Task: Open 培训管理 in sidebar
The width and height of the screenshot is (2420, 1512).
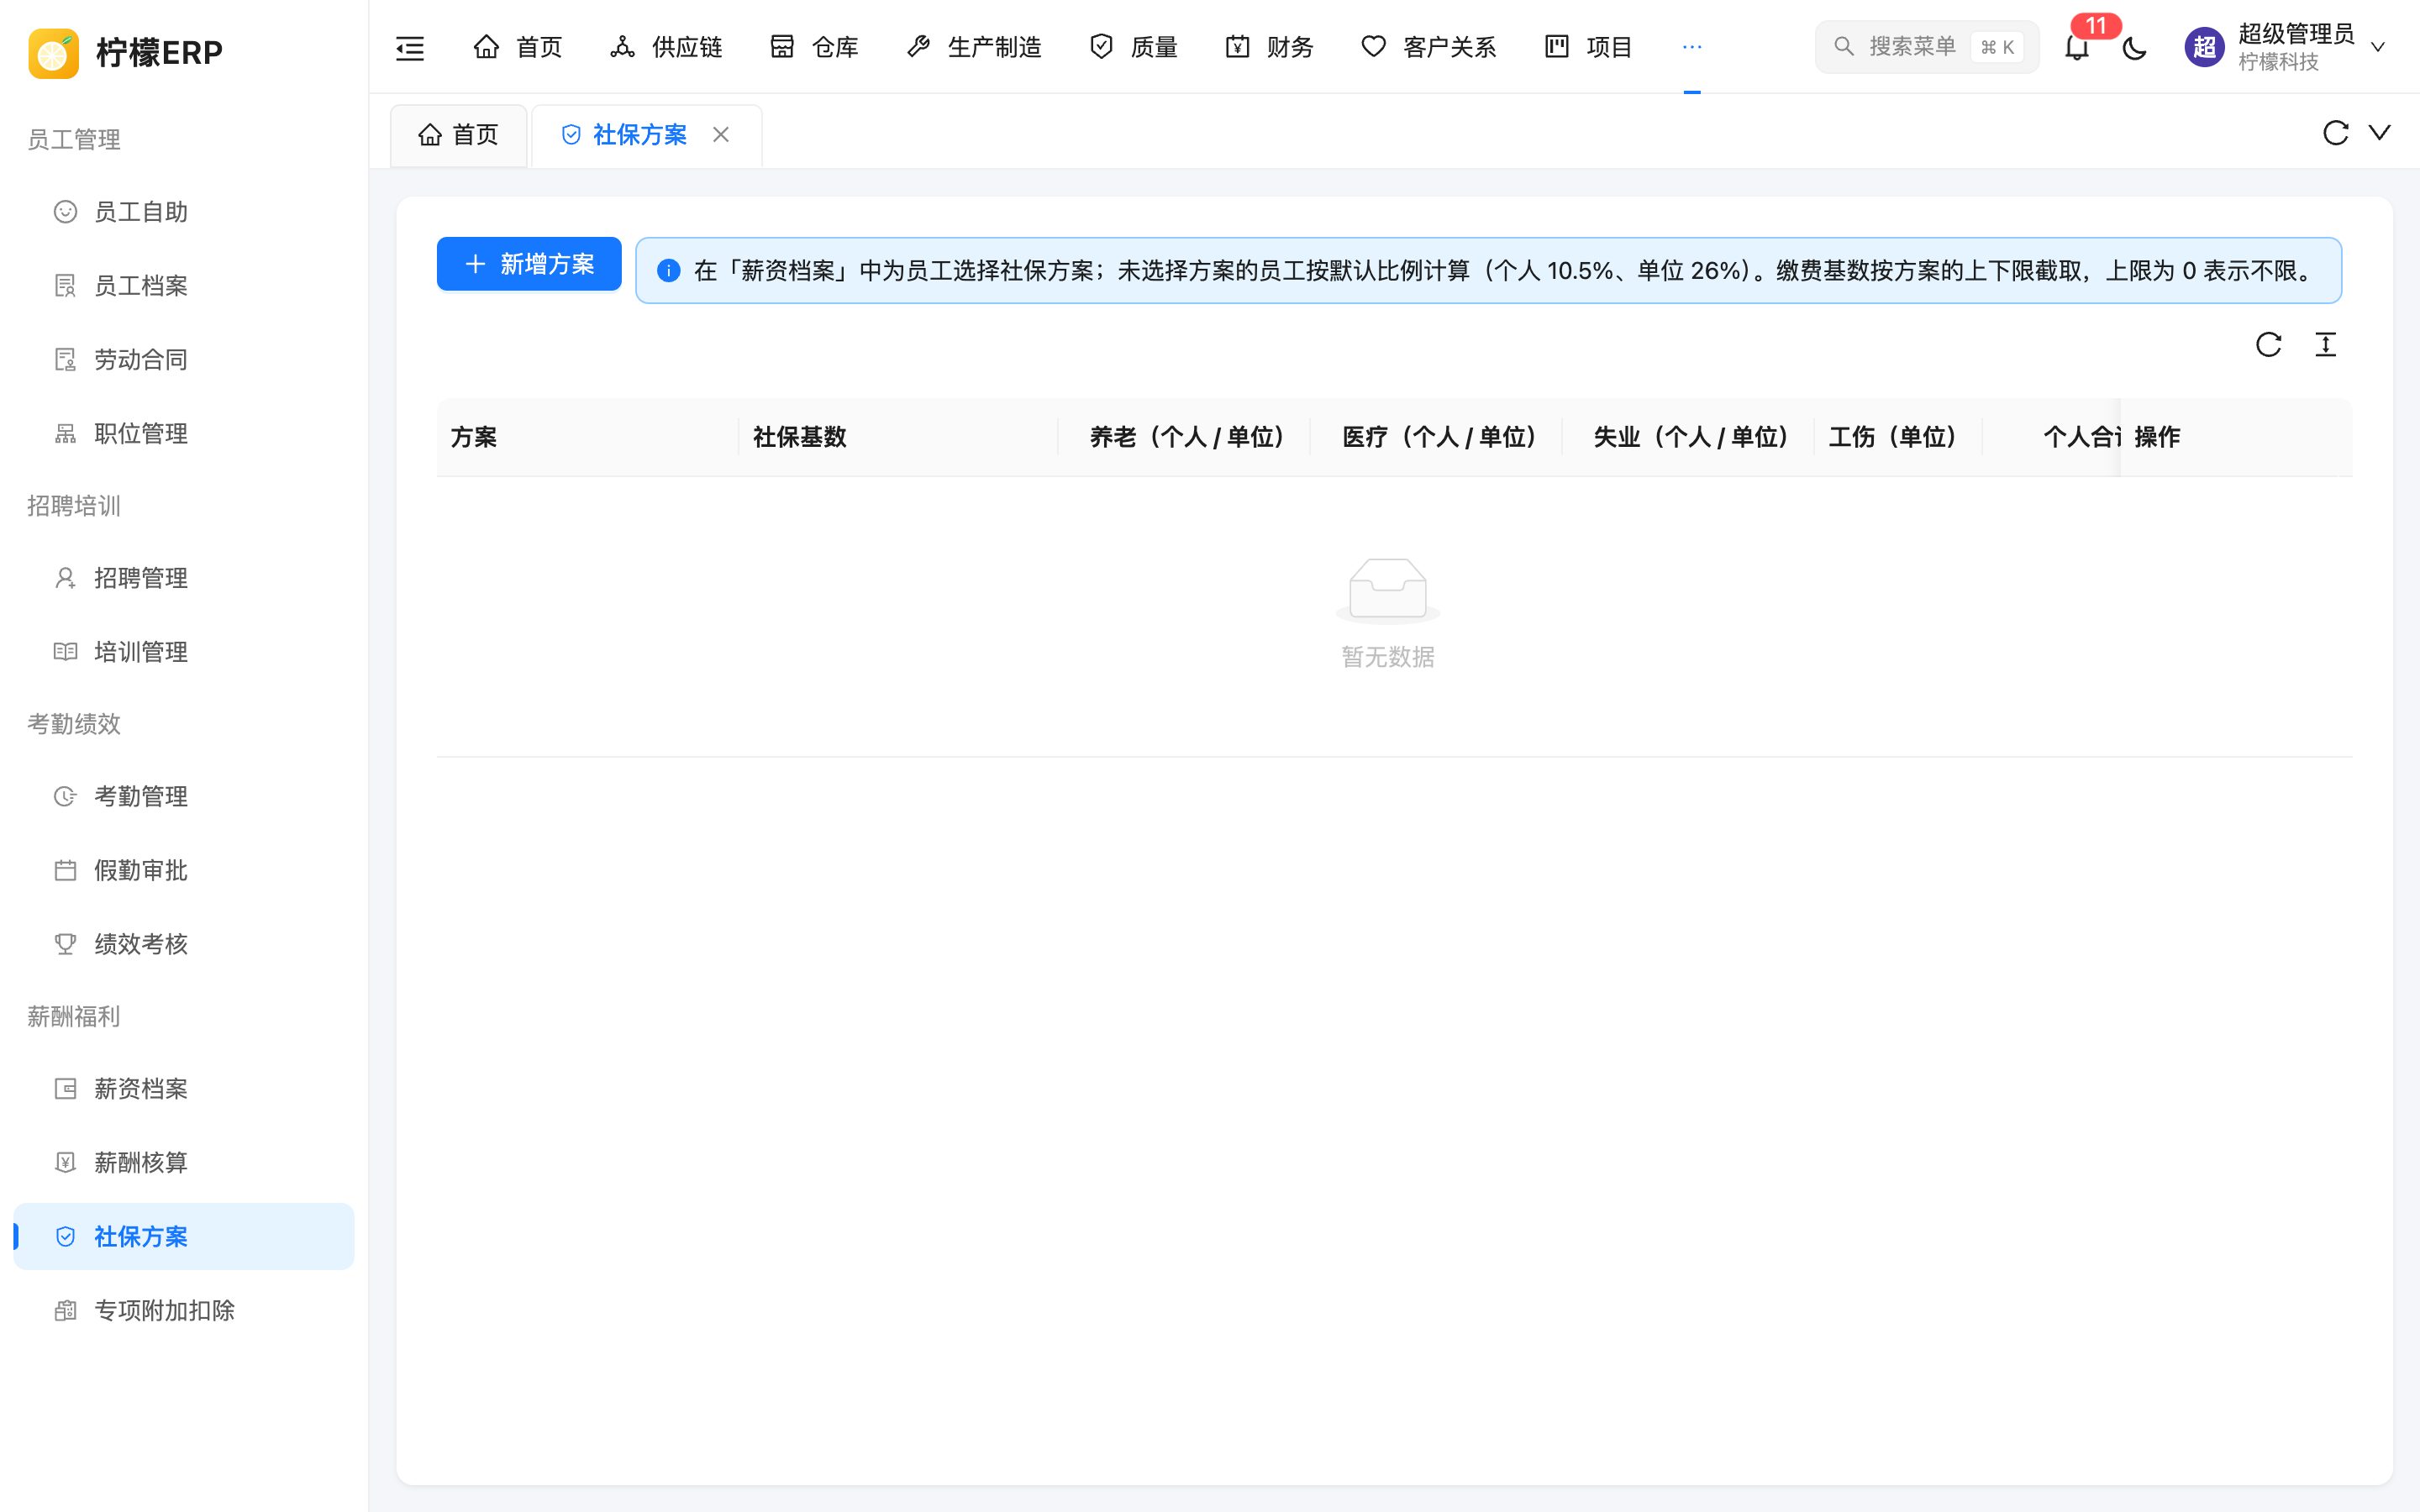Action: click(x=184, y=652)
